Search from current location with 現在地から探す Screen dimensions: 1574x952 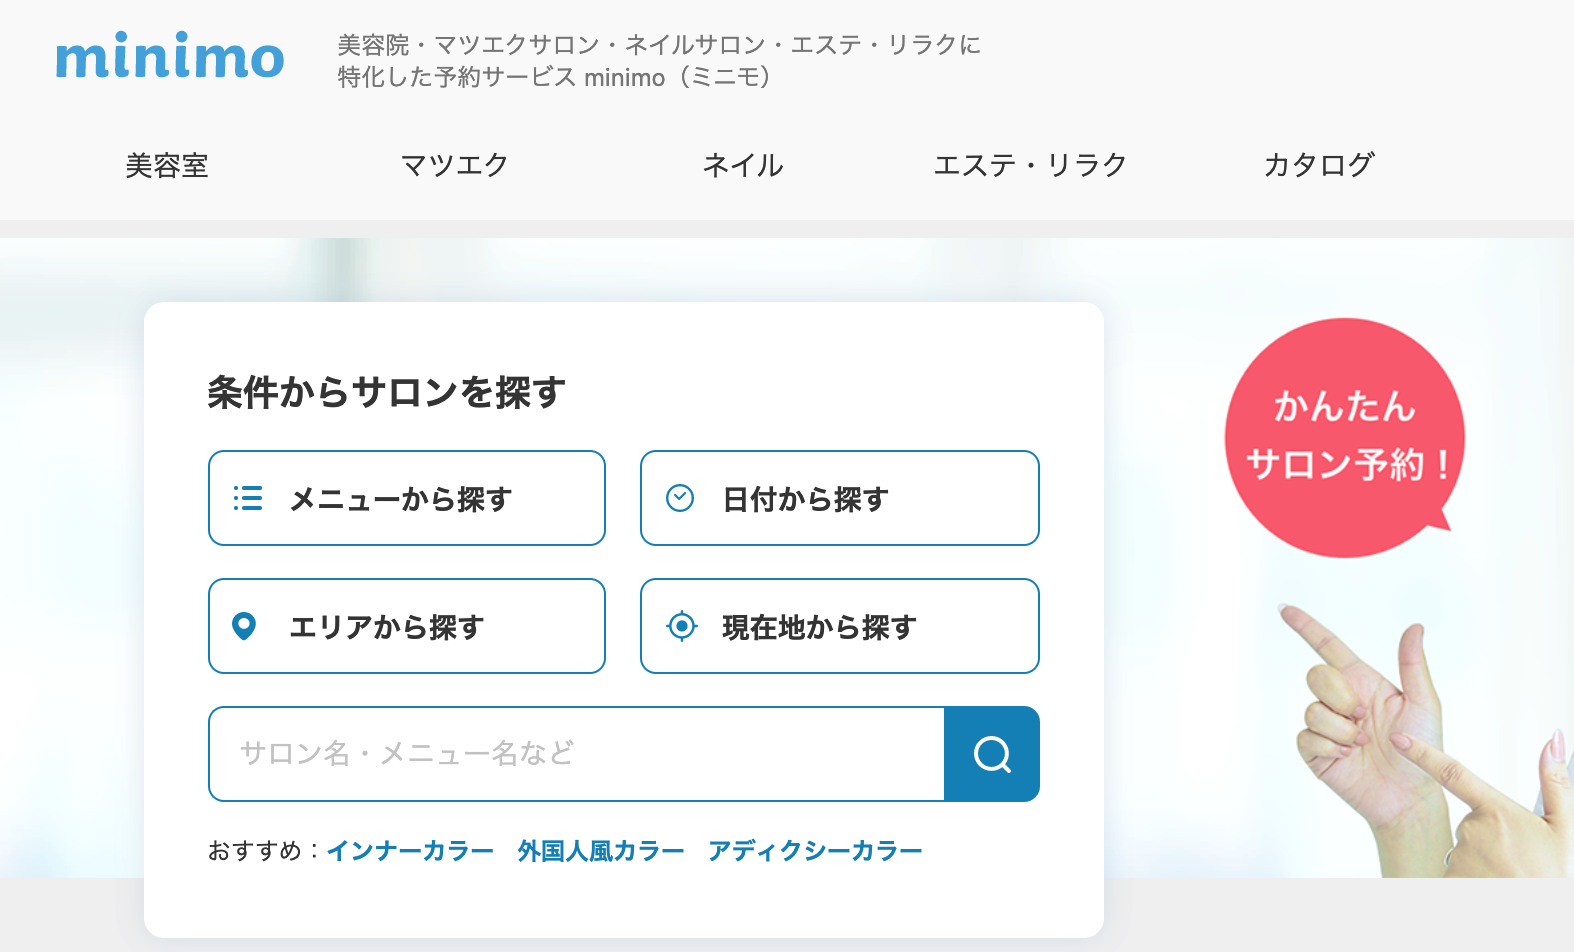(x=839, y=626)
